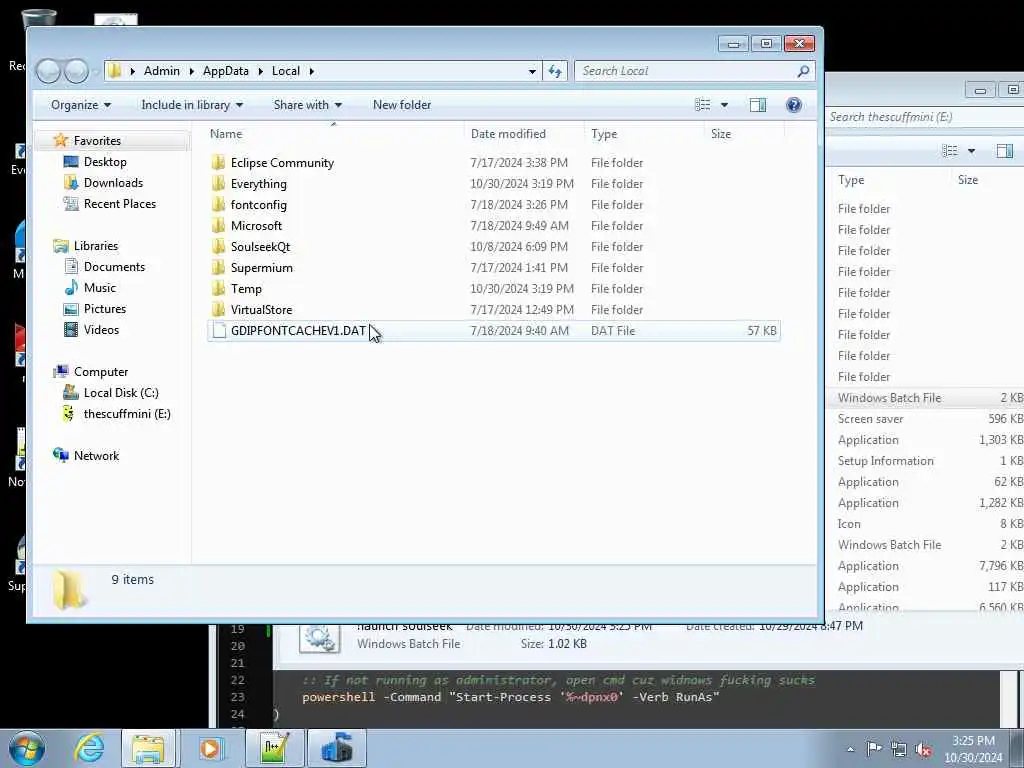
Task: Click the Search Local input field
Action: pos(686,71)
